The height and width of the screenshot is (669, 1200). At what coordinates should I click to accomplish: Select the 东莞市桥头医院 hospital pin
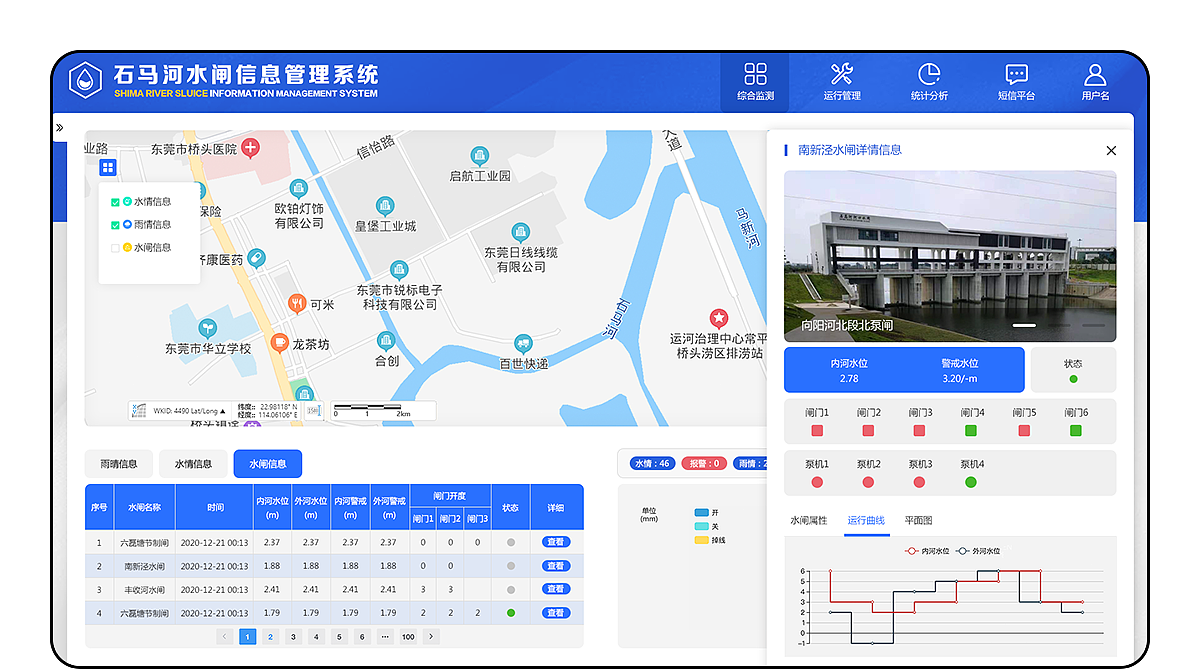(x=250, y=148)
